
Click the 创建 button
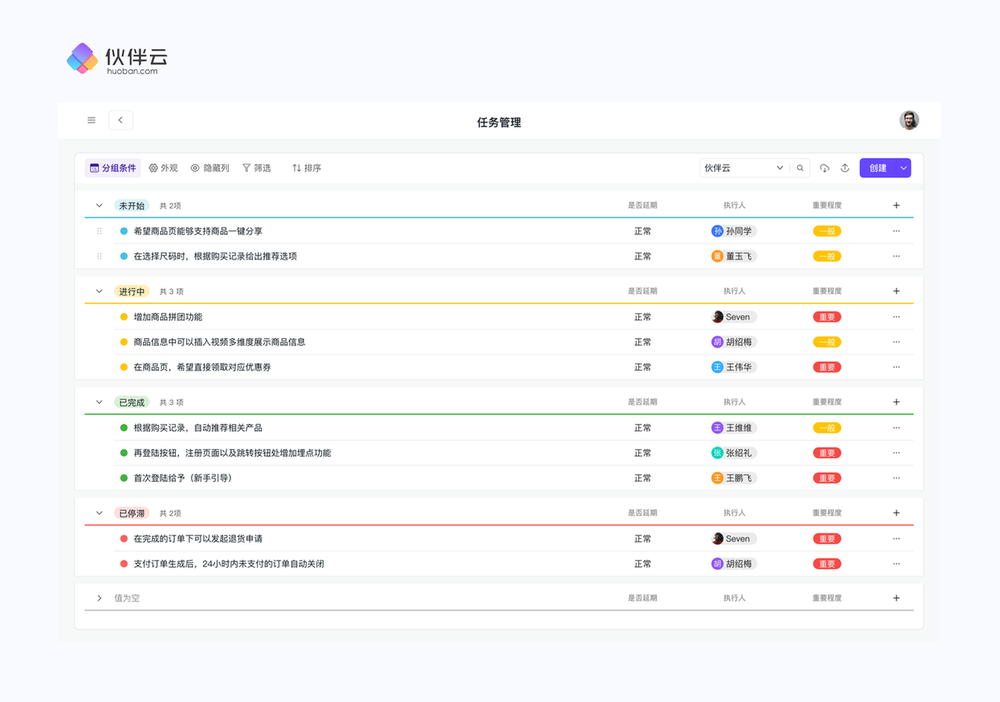877,168
